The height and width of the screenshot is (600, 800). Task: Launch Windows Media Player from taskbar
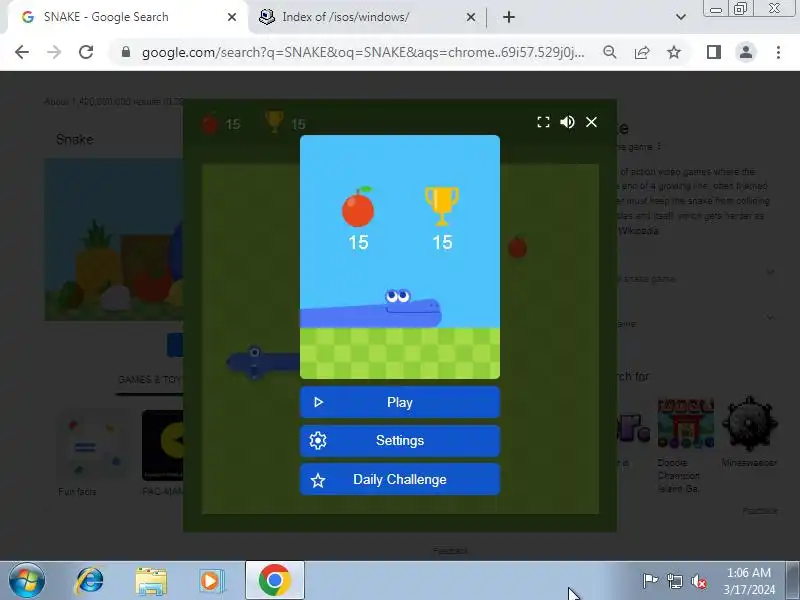tap(211, 581)
